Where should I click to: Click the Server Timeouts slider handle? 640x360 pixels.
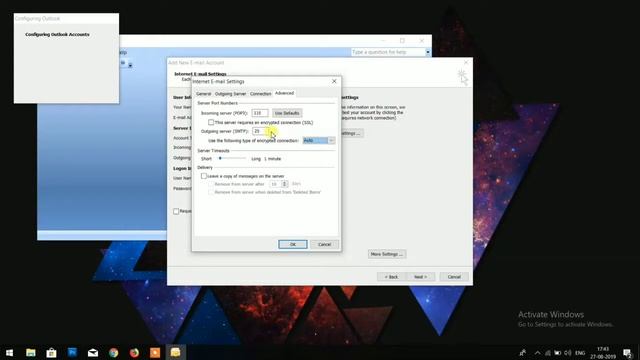pyautogui.click(x=220, y=158)
